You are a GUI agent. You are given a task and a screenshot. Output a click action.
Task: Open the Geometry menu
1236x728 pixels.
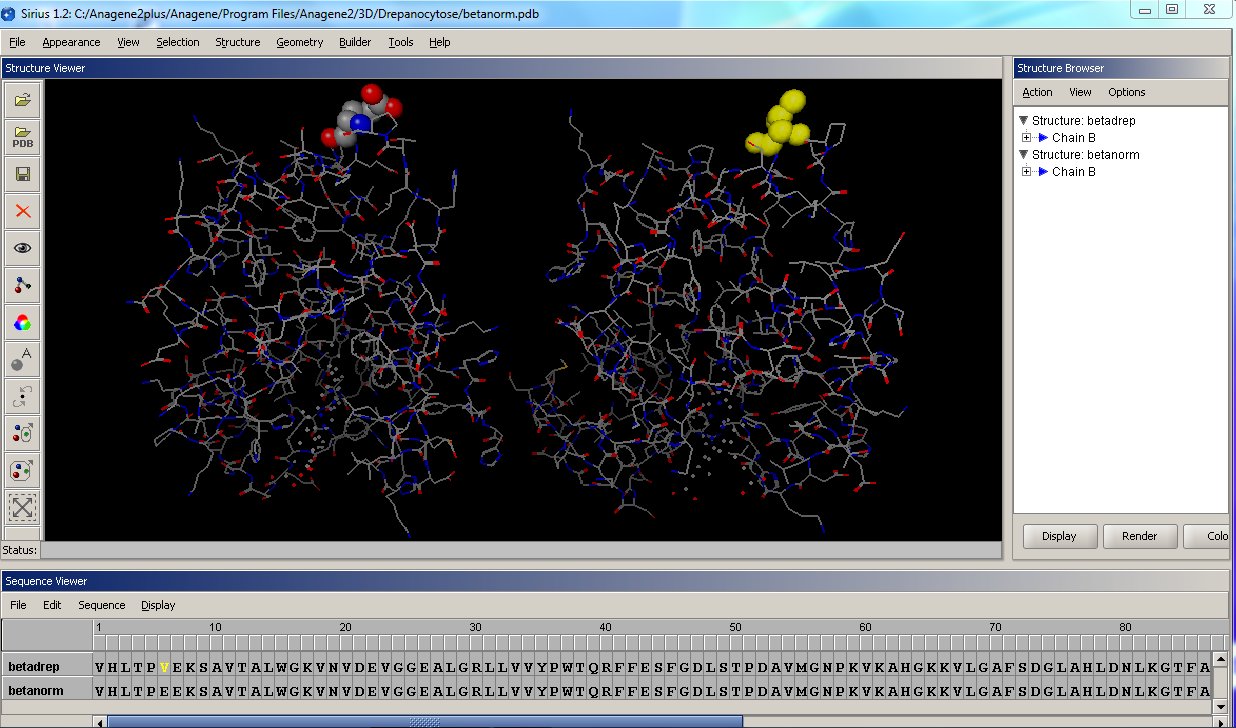299,42
